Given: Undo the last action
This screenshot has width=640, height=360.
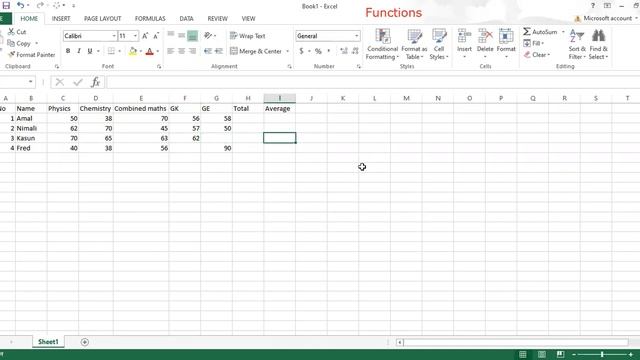Looking at the screenshot, I should pos(20,5).
